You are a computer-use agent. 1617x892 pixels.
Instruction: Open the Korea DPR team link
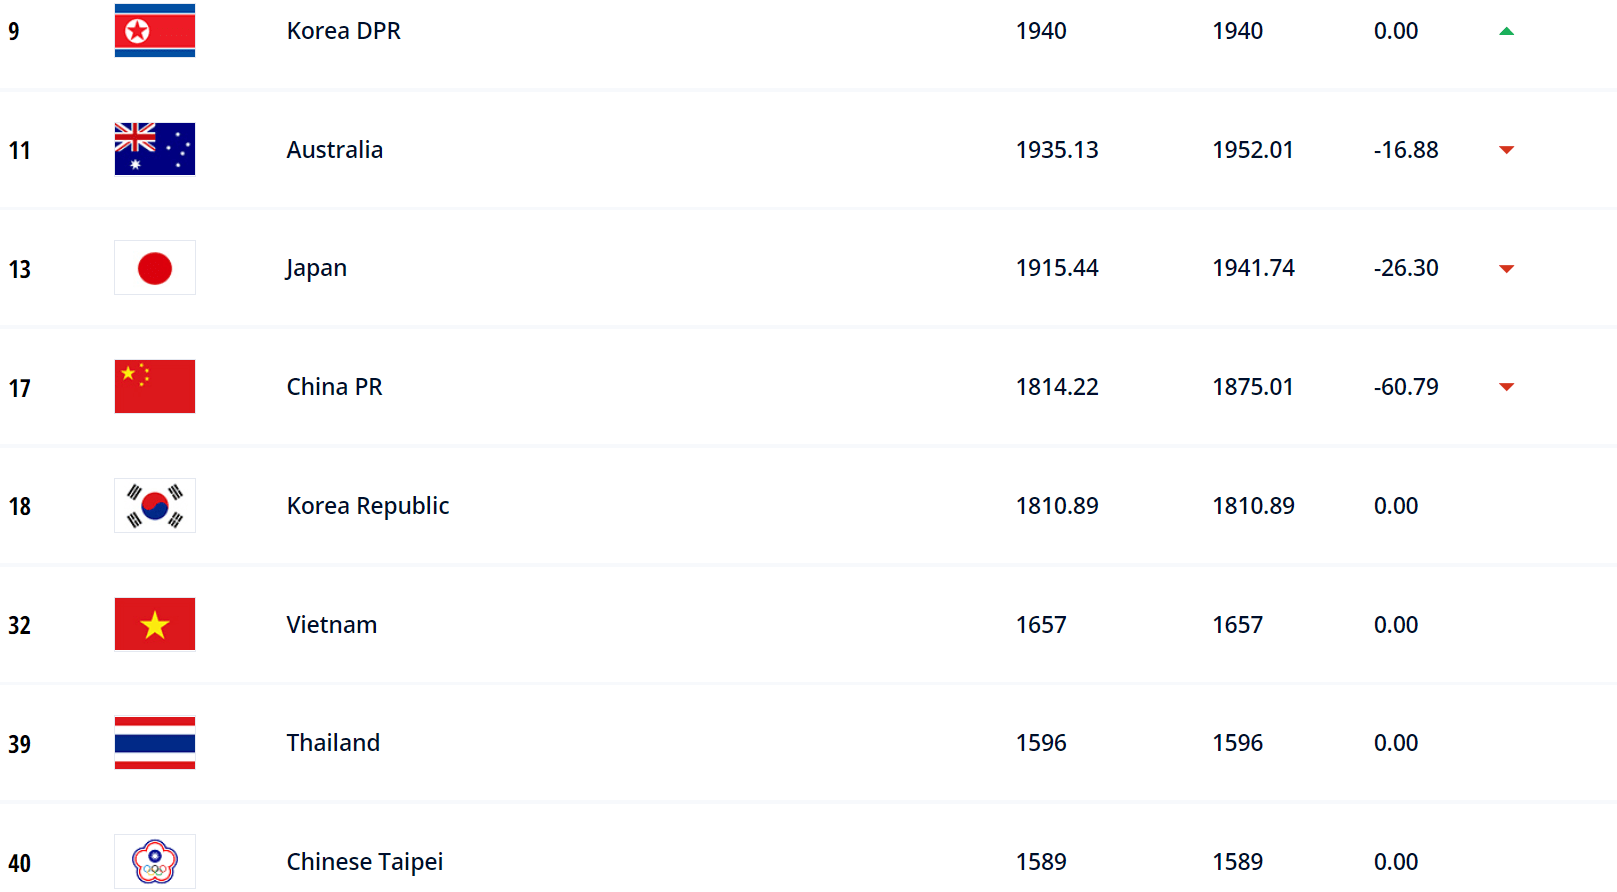point(343,31)
